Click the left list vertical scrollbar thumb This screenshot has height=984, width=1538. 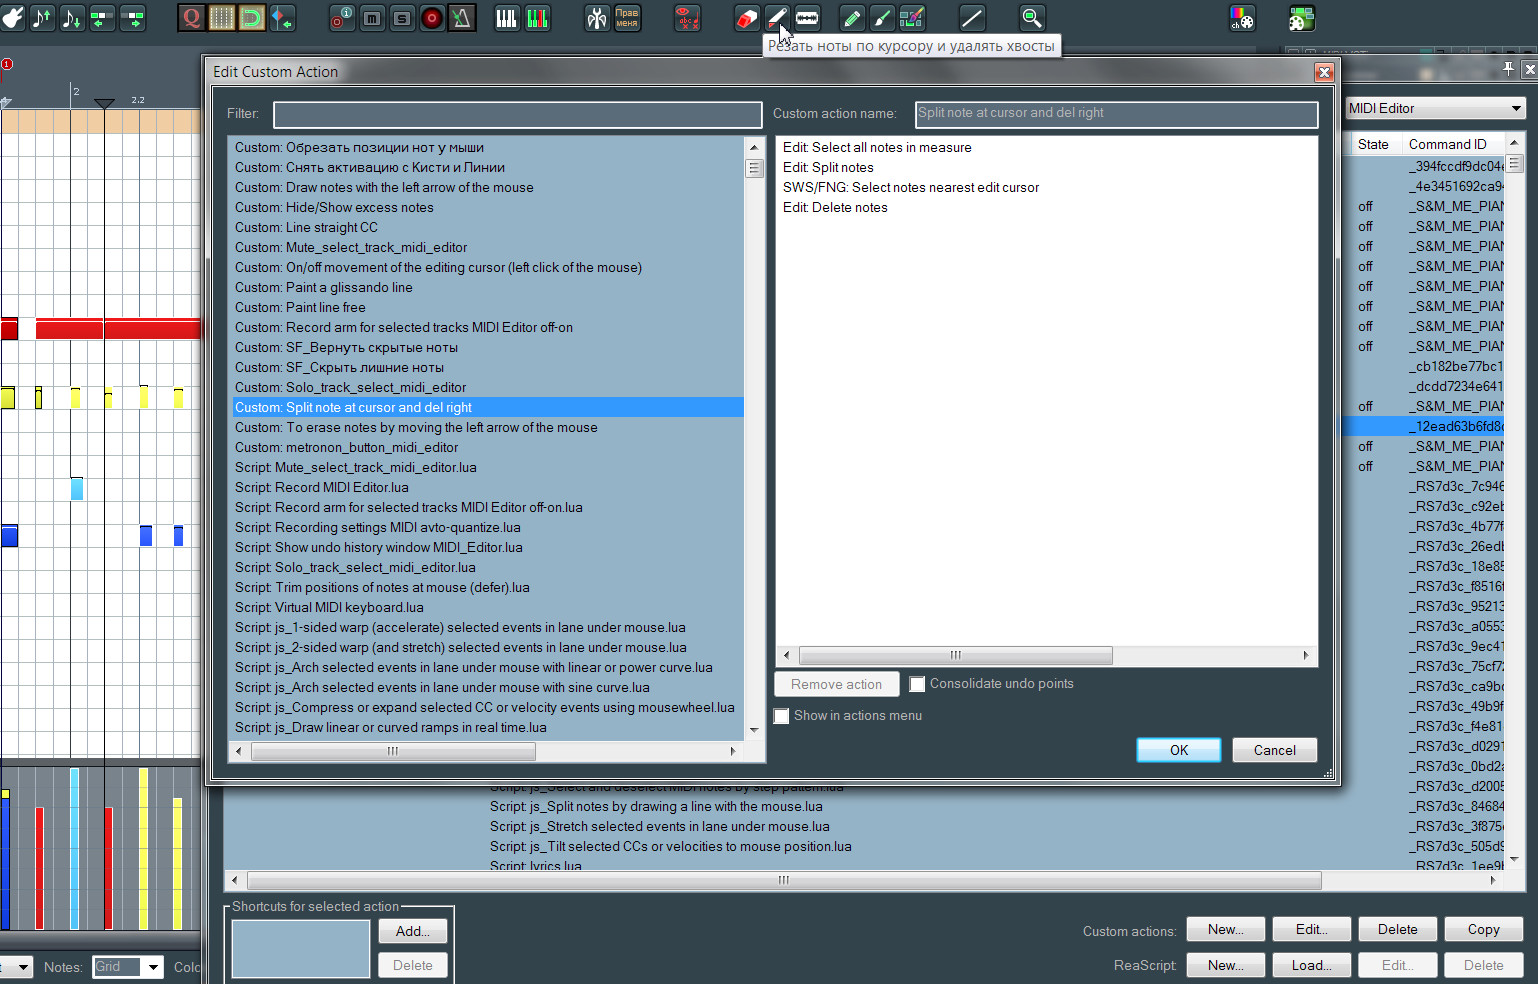pos(755,168)
